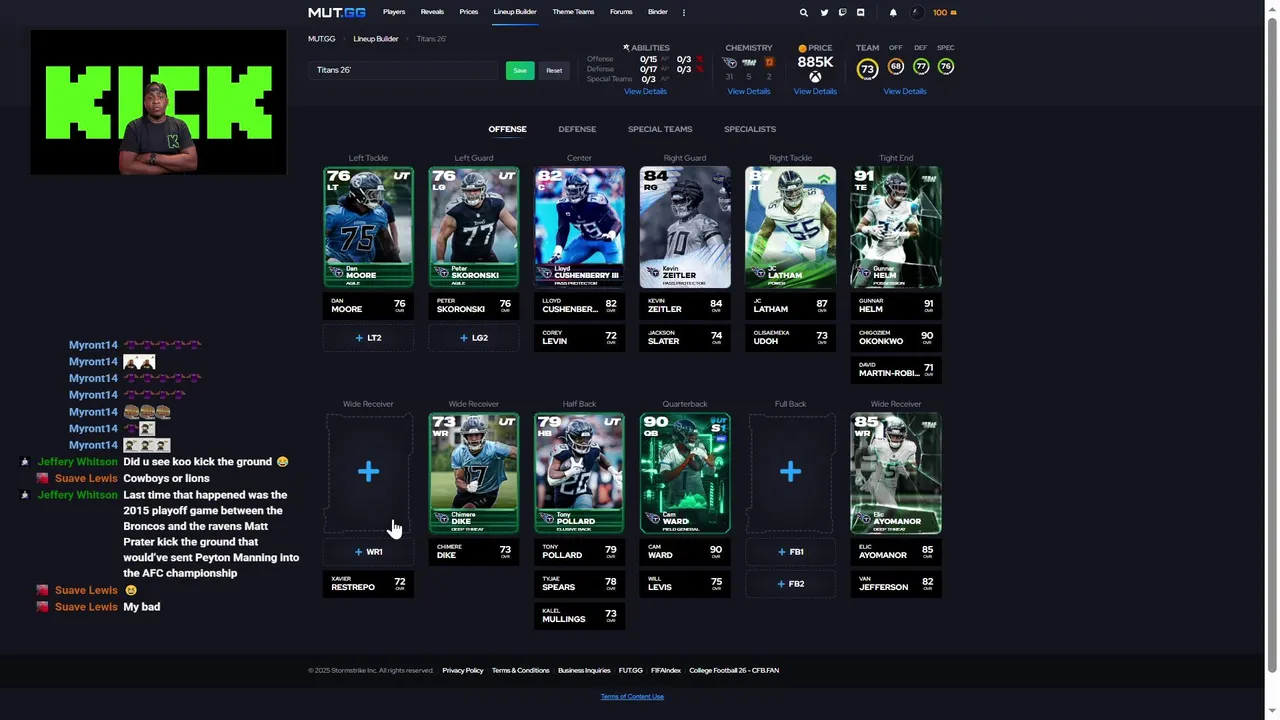Click the SPEC 76 rating circle
Screen dimensions: 1280x720
[x=946, y=66]
